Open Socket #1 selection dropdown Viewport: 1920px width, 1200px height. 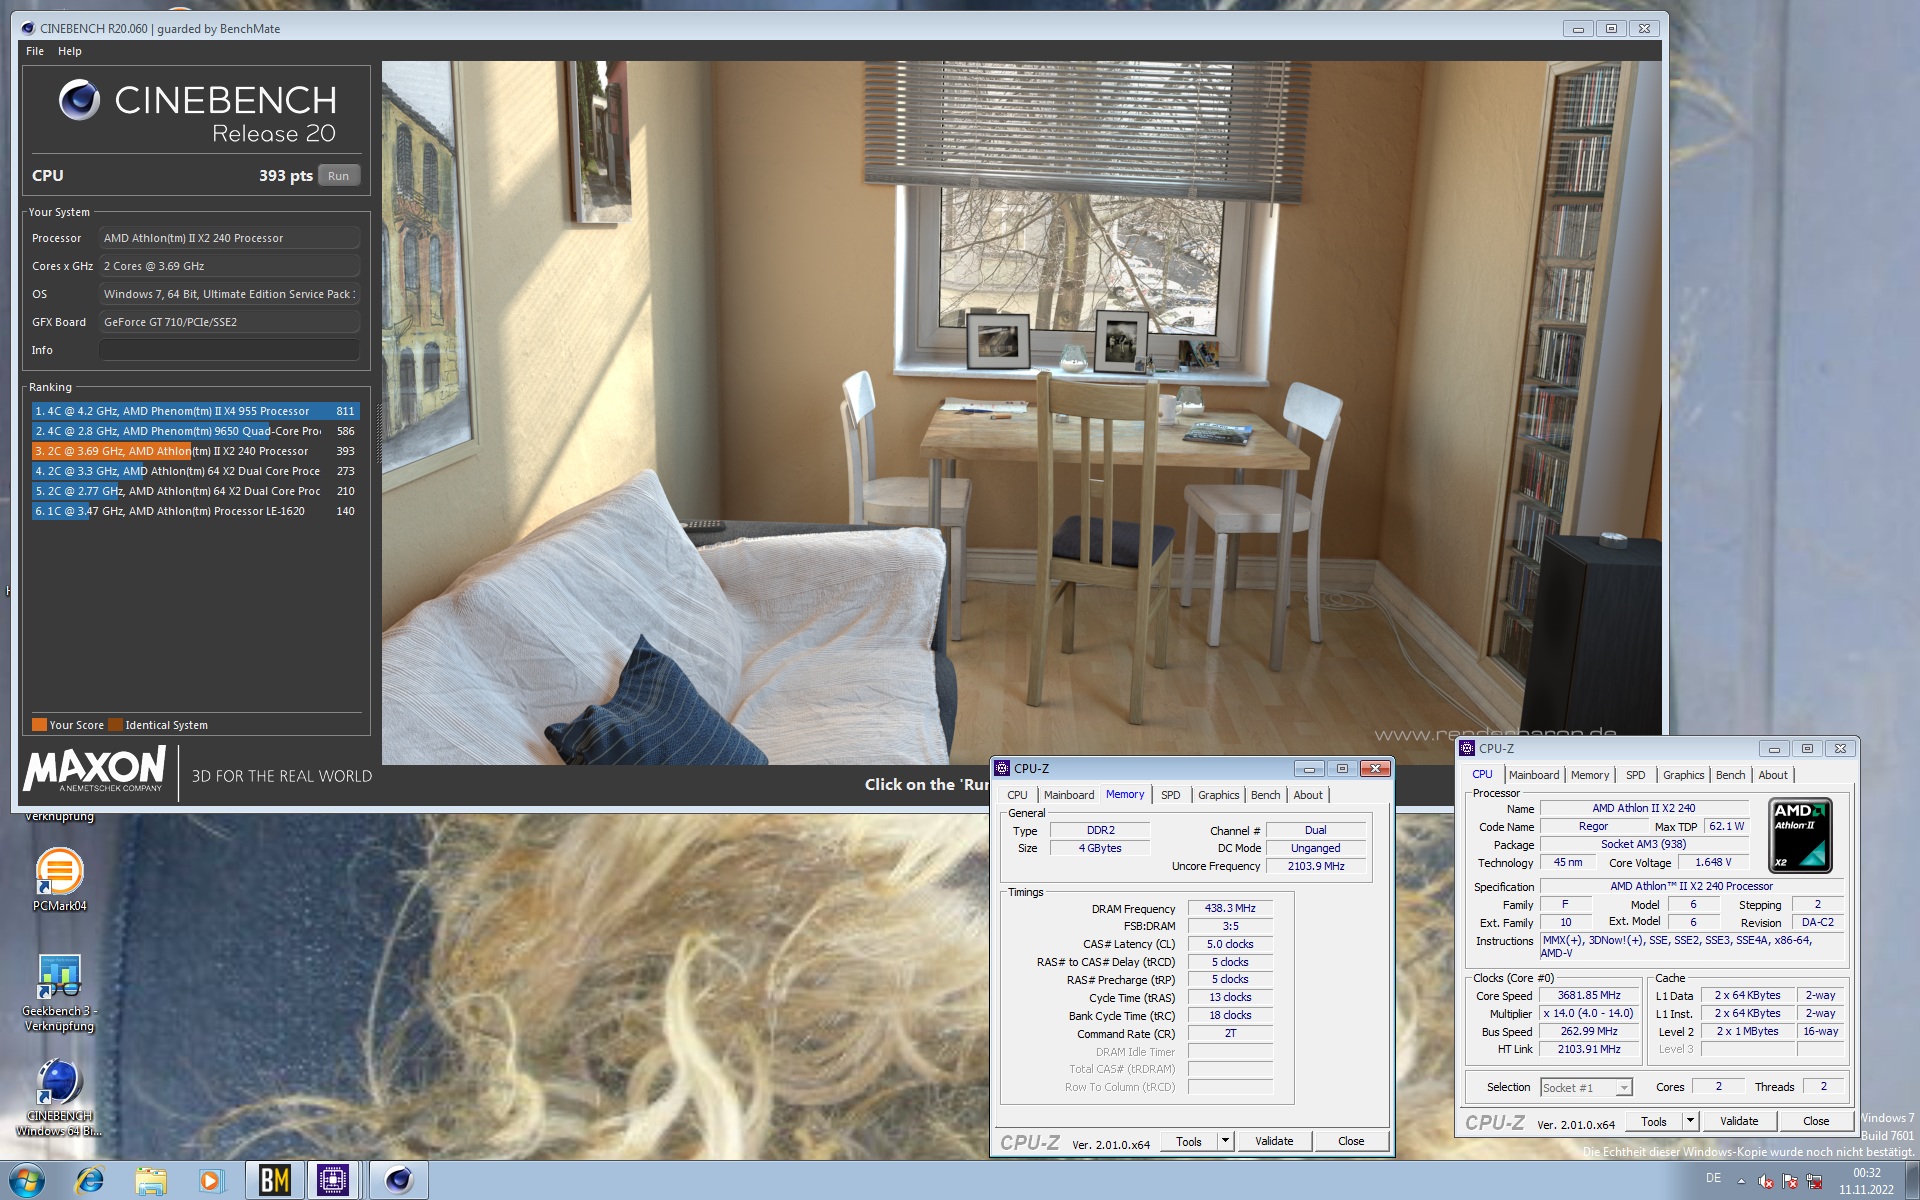pyautogui.click(x=1586, y=1088)
